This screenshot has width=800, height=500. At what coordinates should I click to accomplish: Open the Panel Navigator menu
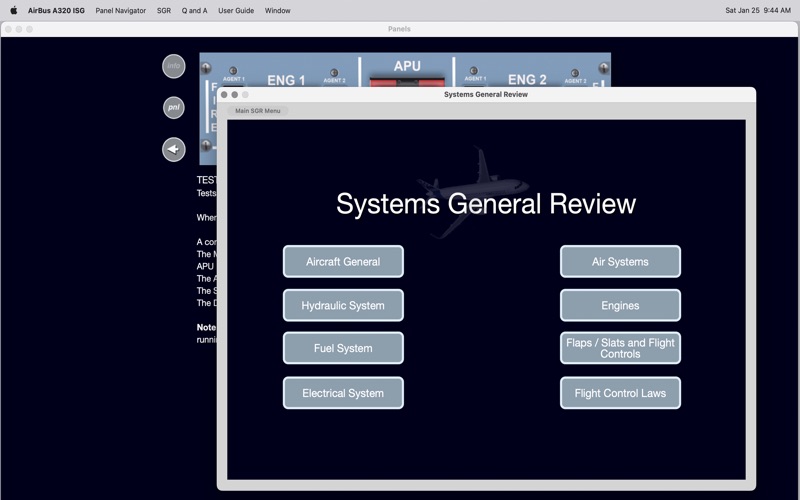[x=120, y=10]
